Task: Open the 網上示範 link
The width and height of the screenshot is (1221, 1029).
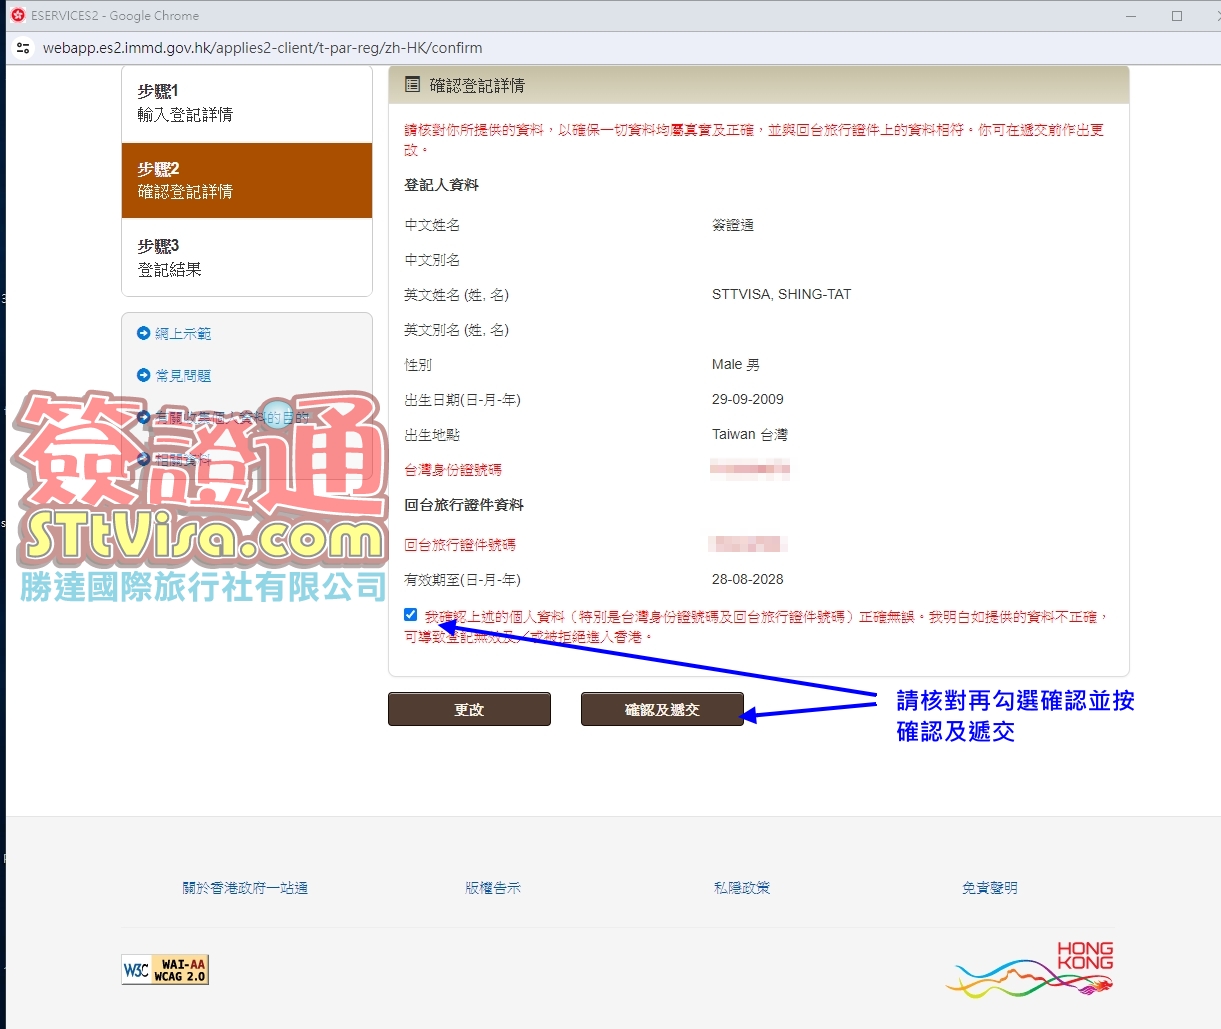Action: pos(183,334)
